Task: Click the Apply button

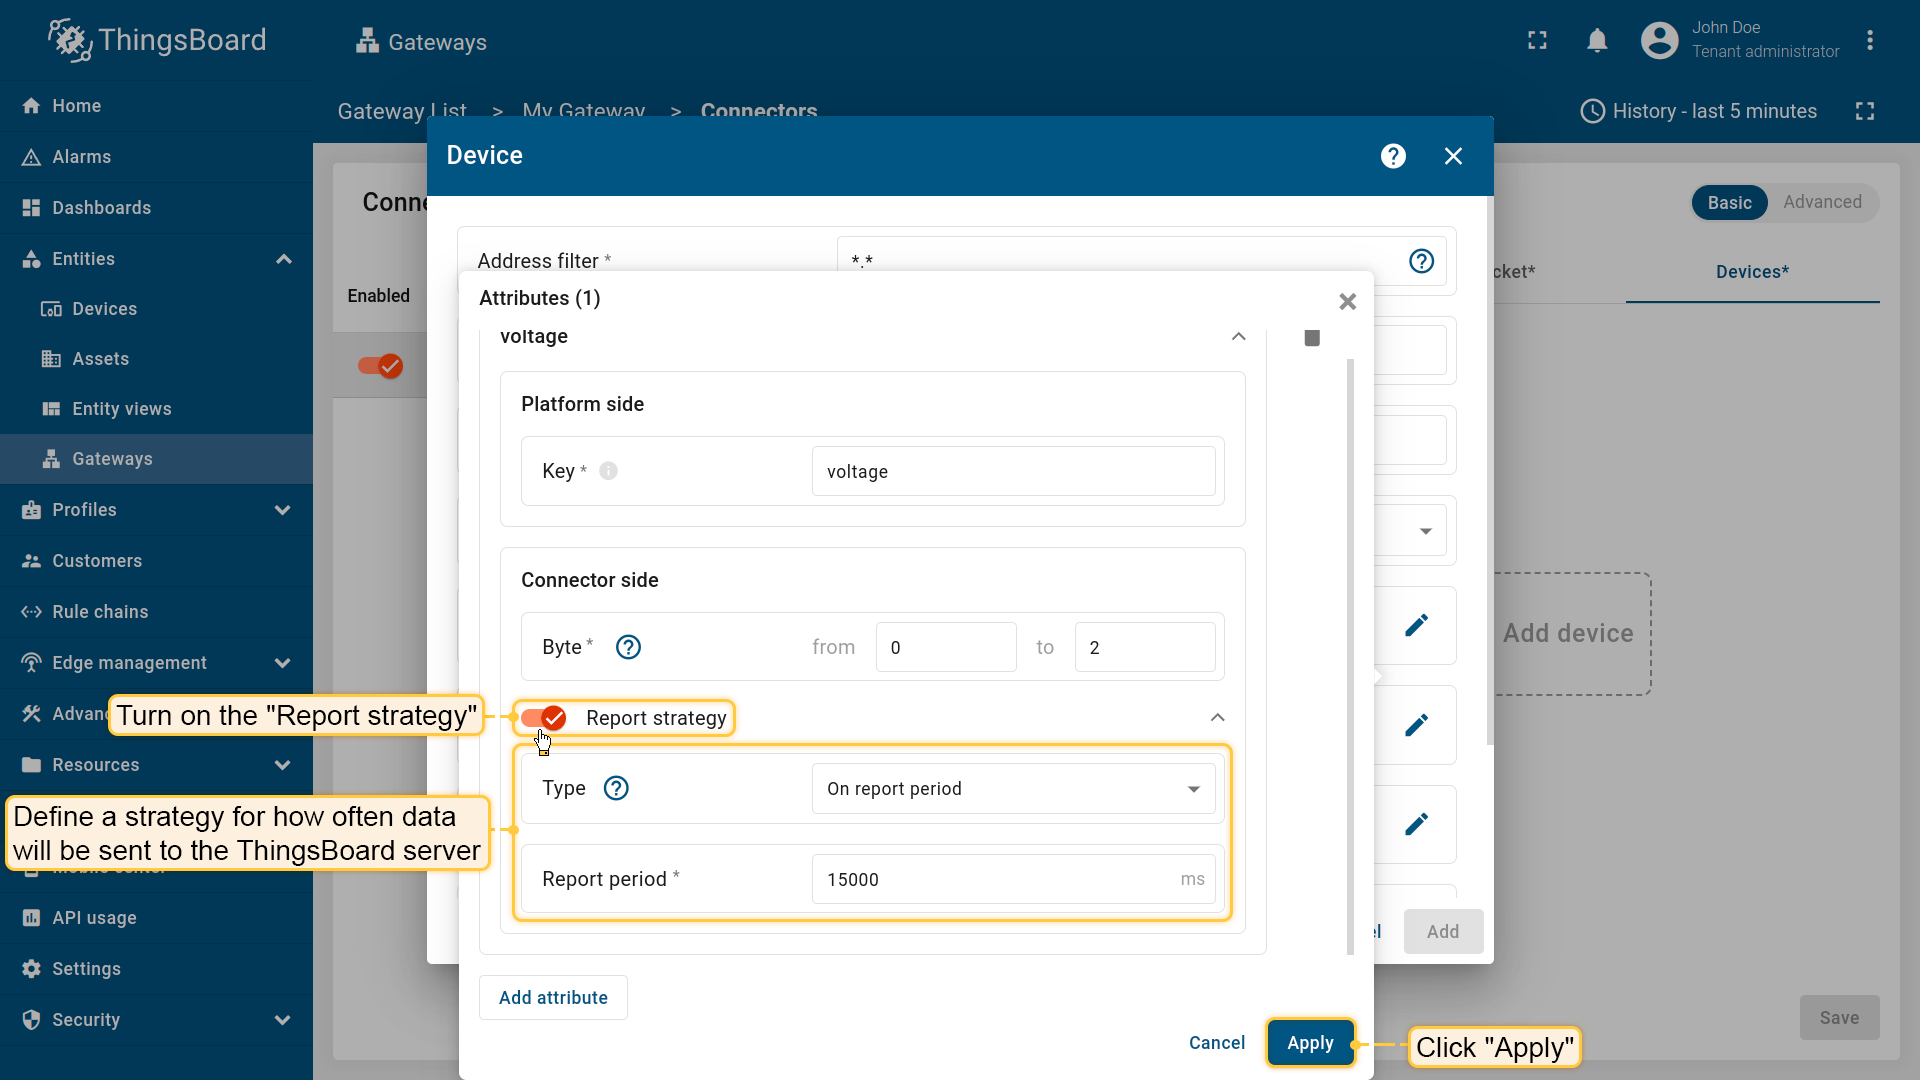Action: [x=1310, y=1043]
